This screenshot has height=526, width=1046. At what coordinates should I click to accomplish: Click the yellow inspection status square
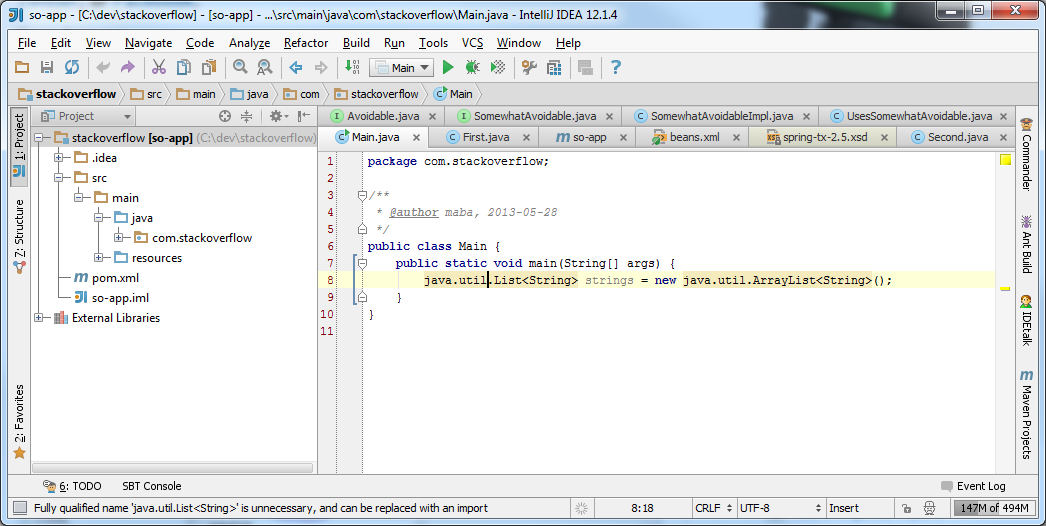pos(1005,160)
